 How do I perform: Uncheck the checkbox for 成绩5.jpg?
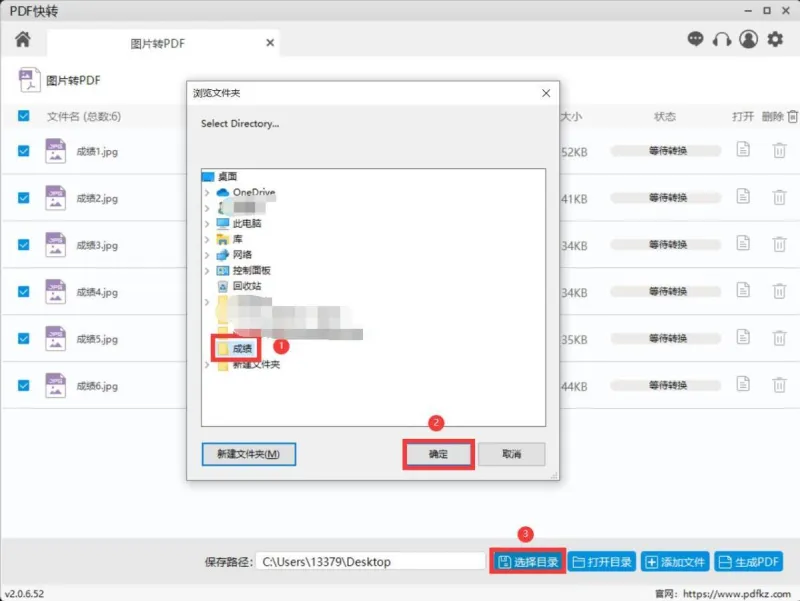pyautogui.click(x=23, y=338)
